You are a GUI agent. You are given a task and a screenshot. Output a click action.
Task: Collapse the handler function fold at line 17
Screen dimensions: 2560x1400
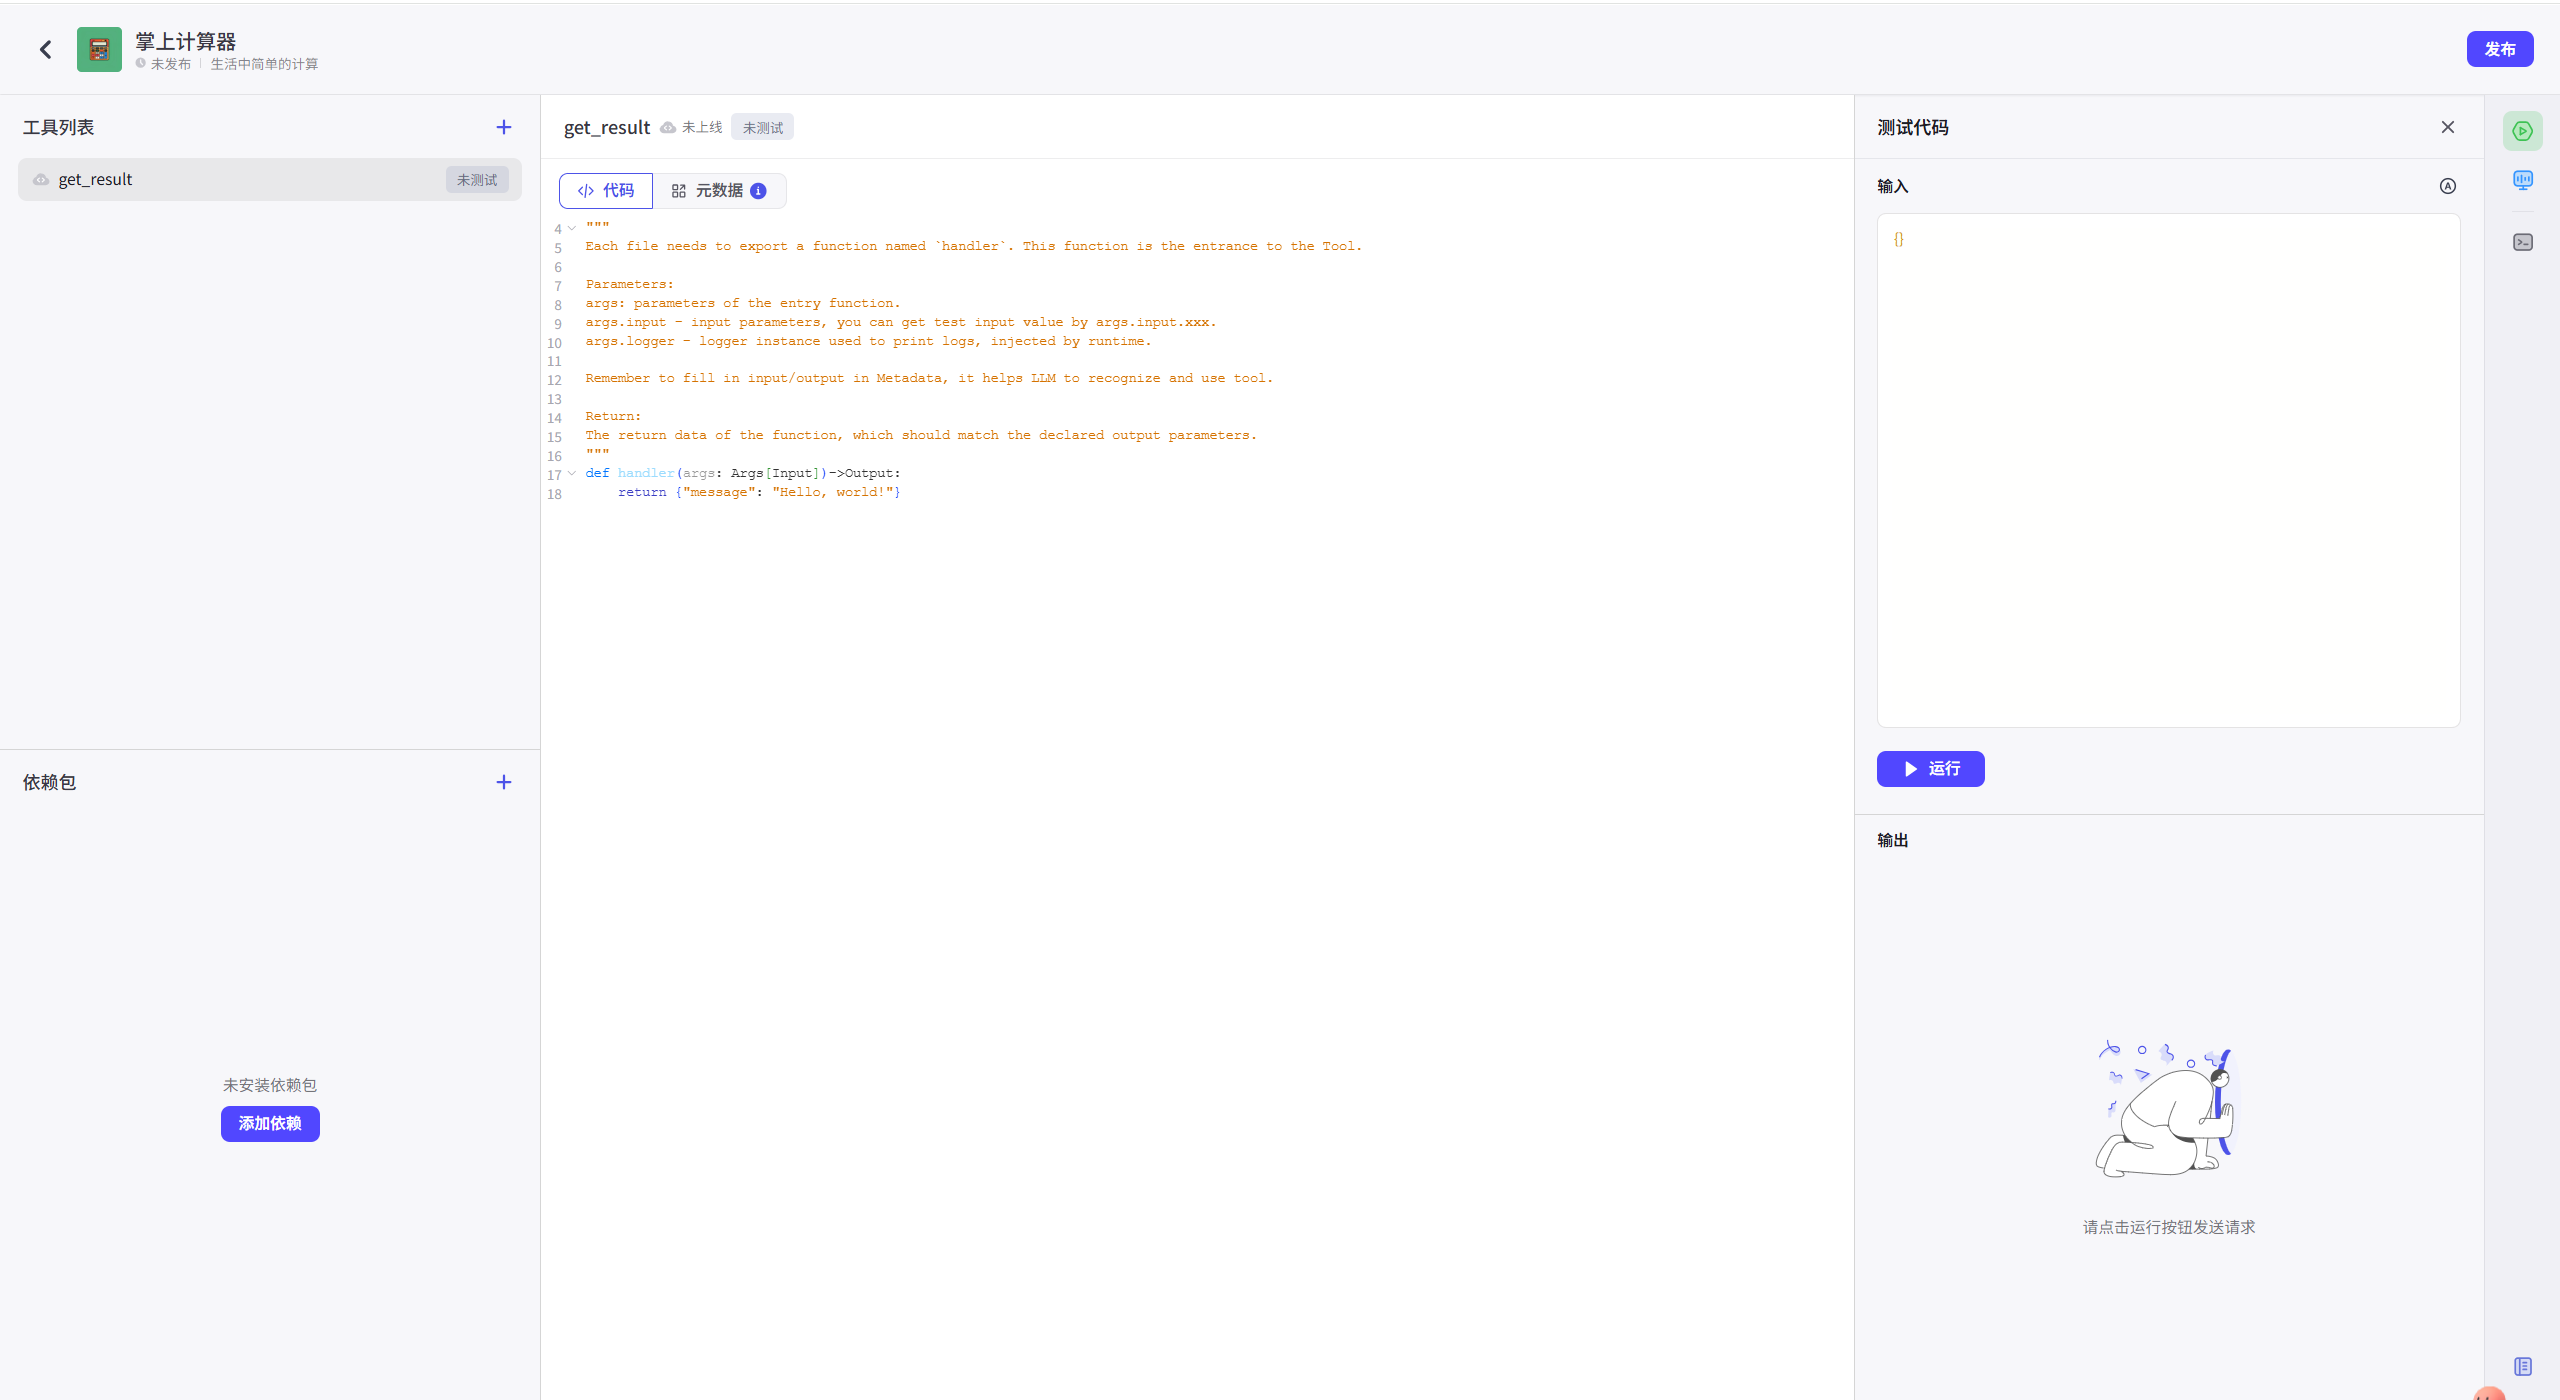572,474
